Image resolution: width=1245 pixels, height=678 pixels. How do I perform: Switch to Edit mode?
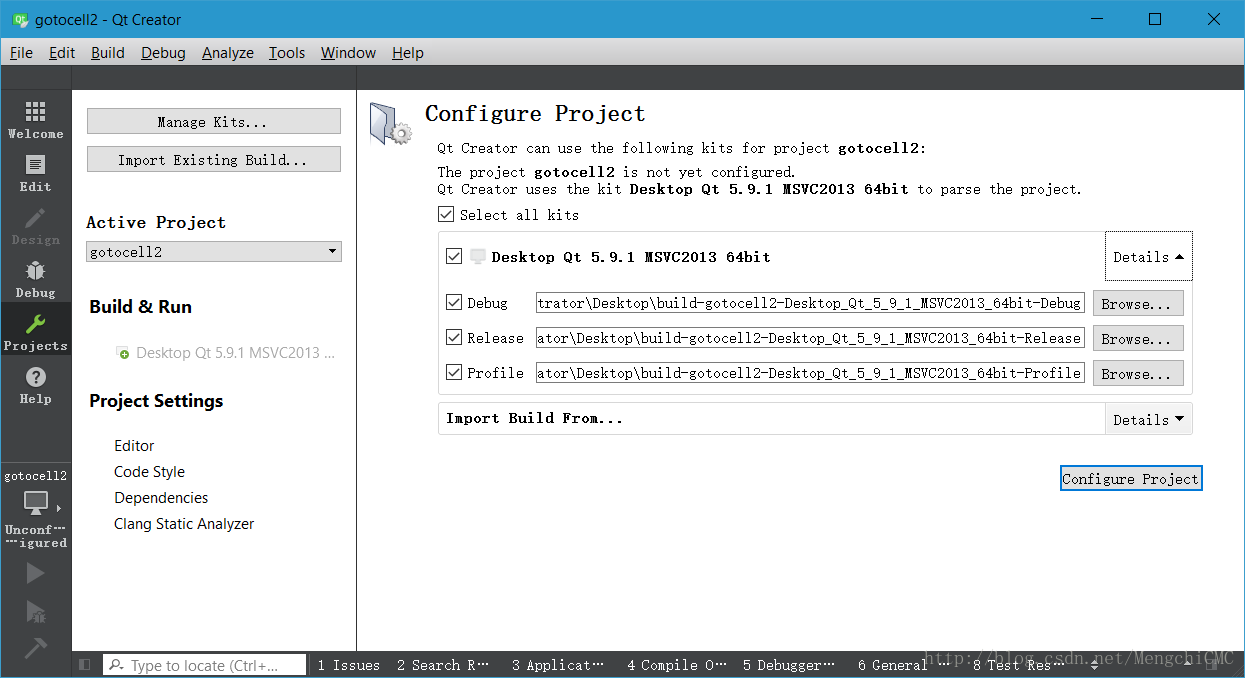point(35,172)
